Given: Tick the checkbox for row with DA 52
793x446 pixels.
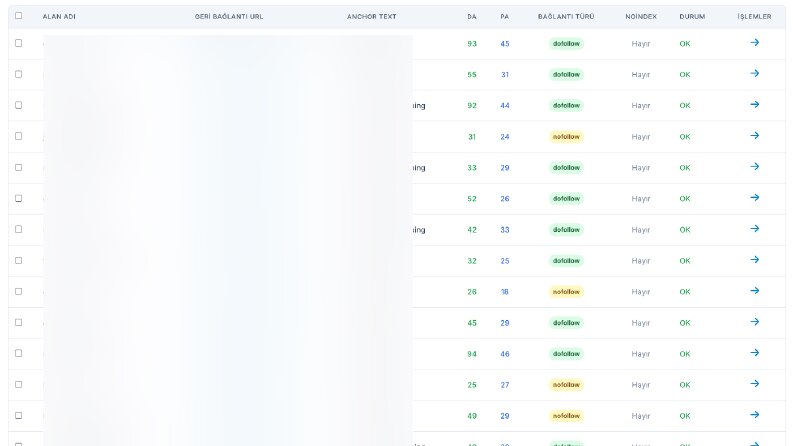Looking at the screenshot, I should coord(19,198).
